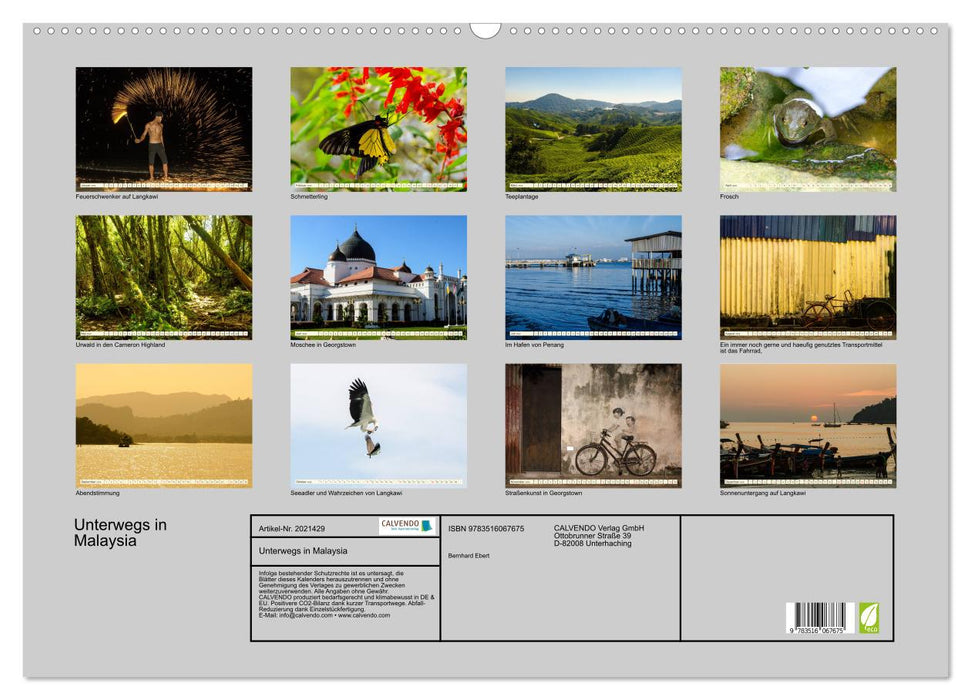Click the Artikel-Nr. 2021429 label

coord(292,529)
